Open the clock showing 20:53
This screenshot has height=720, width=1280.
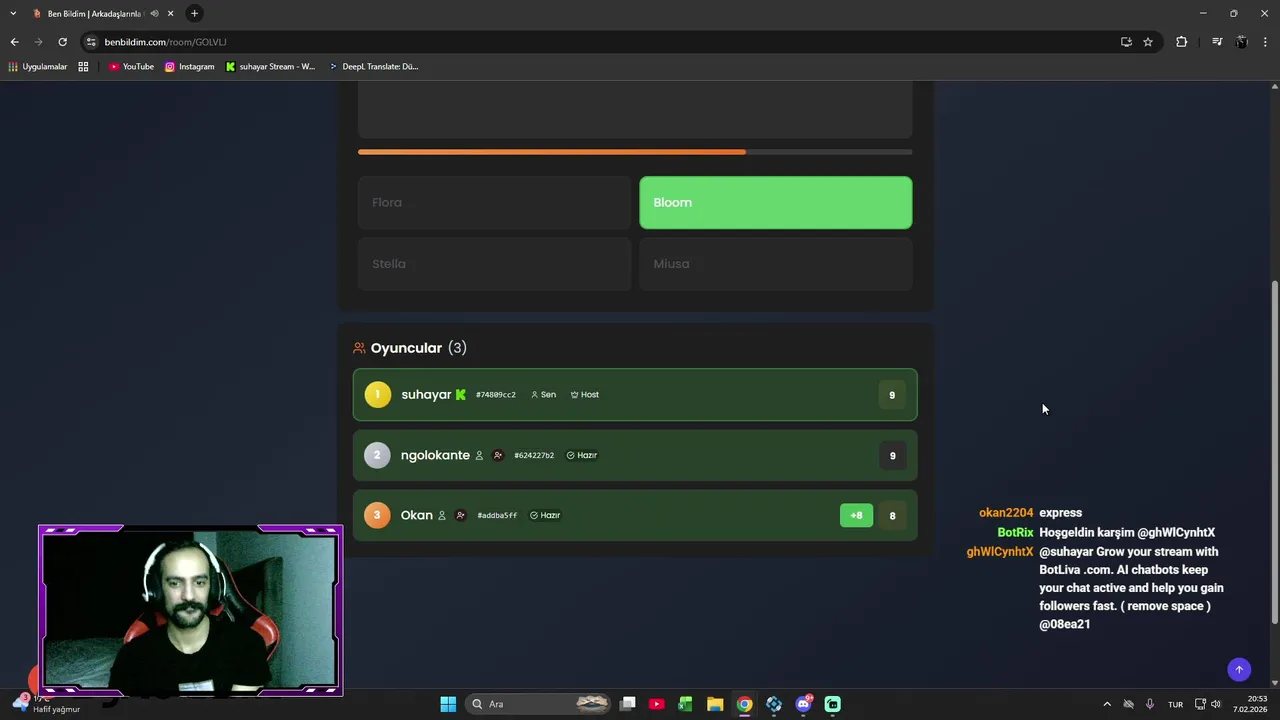point(1252,704)
